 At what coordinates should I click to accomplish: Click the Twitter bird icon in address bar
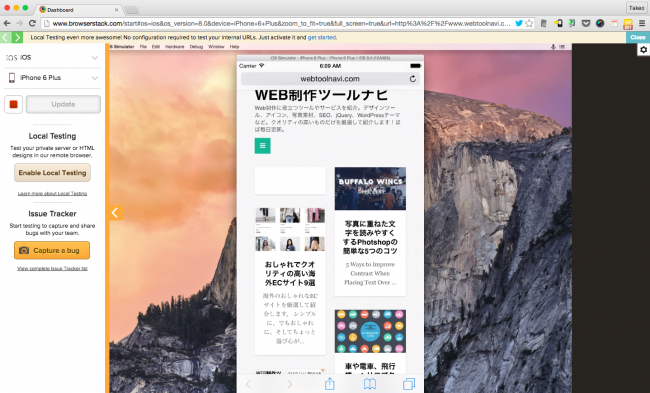click(519, 24)
